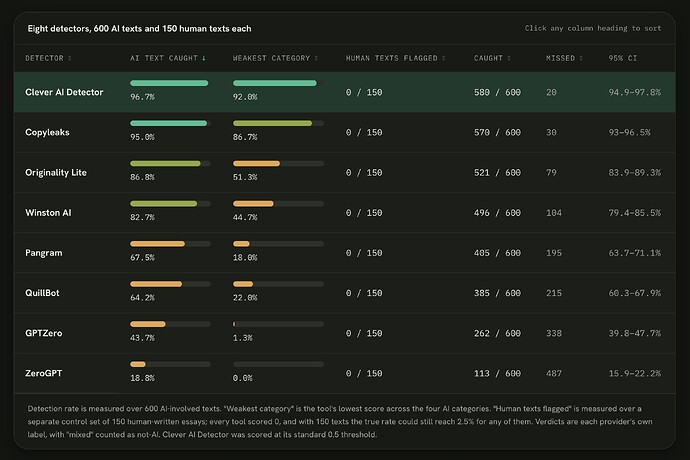The height and width of the screenshot is (460, 690).
Task: Click the 496 / 600 caught value
Action: pos(497,213)
